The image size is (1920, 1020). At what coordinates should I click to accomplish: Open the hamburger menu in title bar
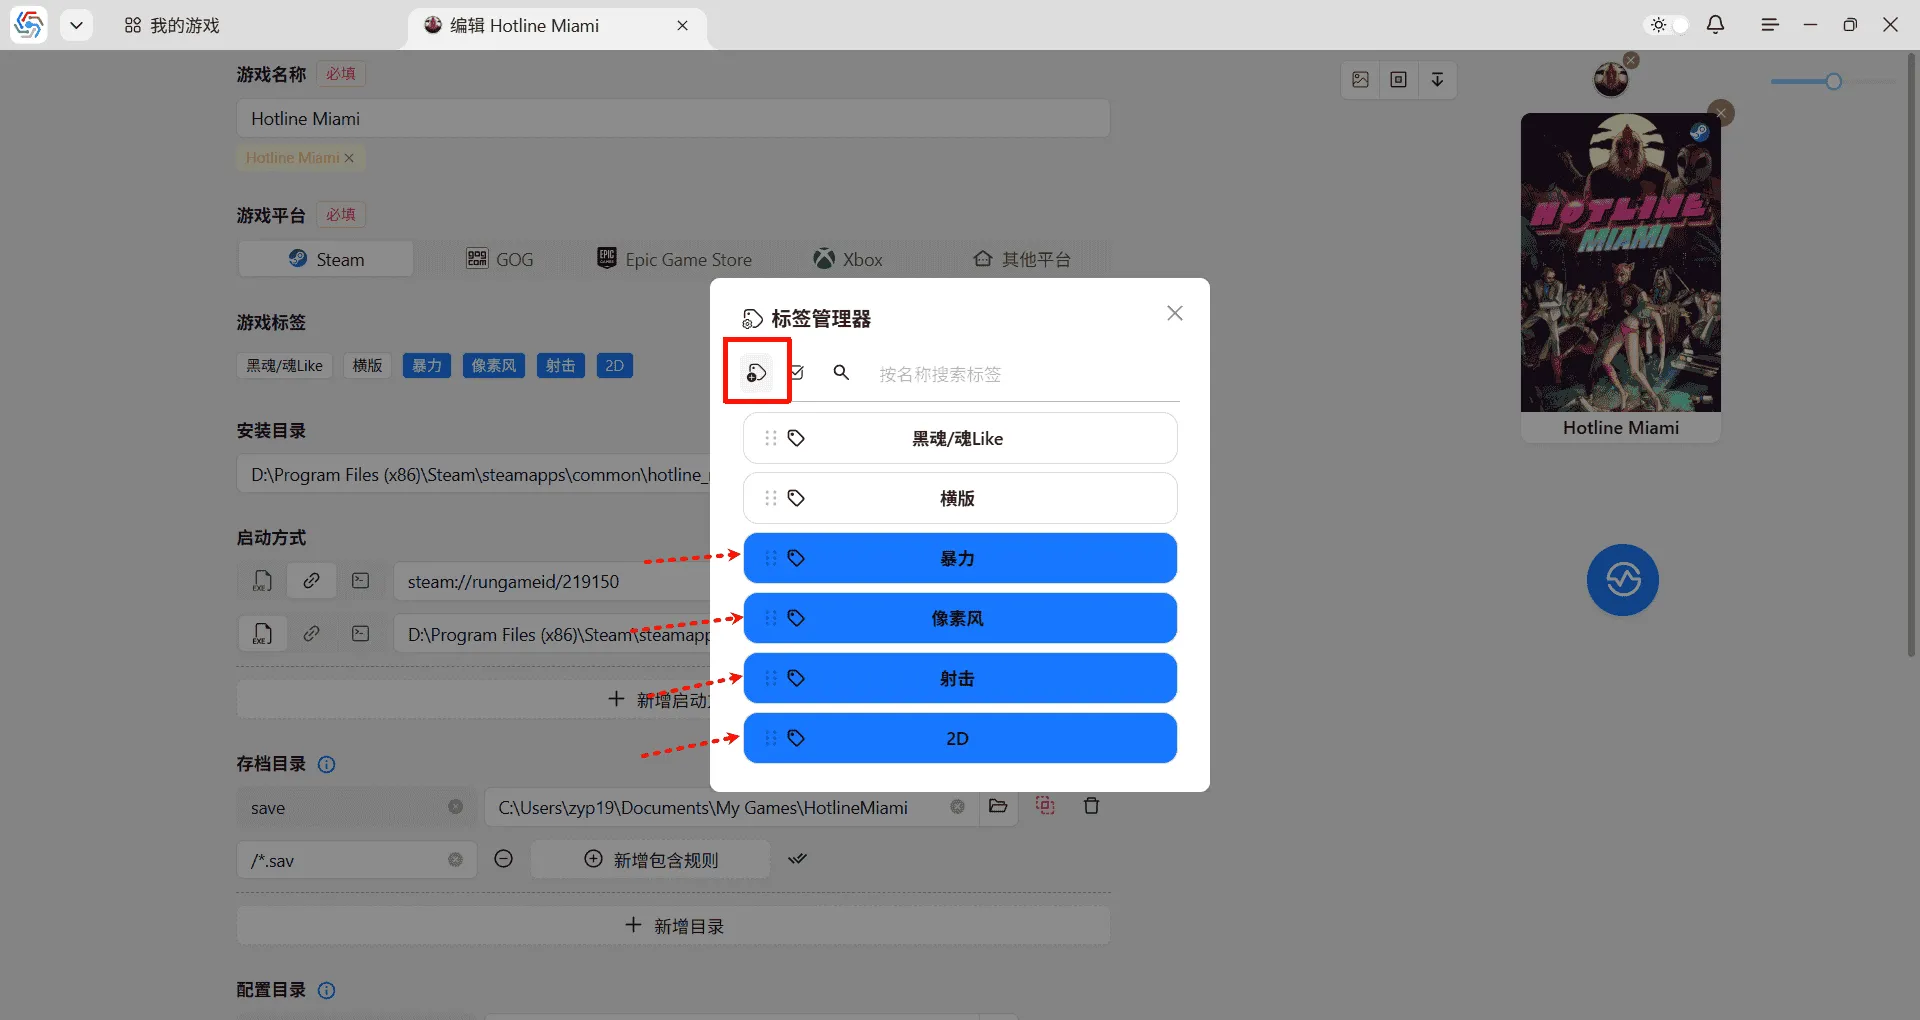tap(1770, 25)
